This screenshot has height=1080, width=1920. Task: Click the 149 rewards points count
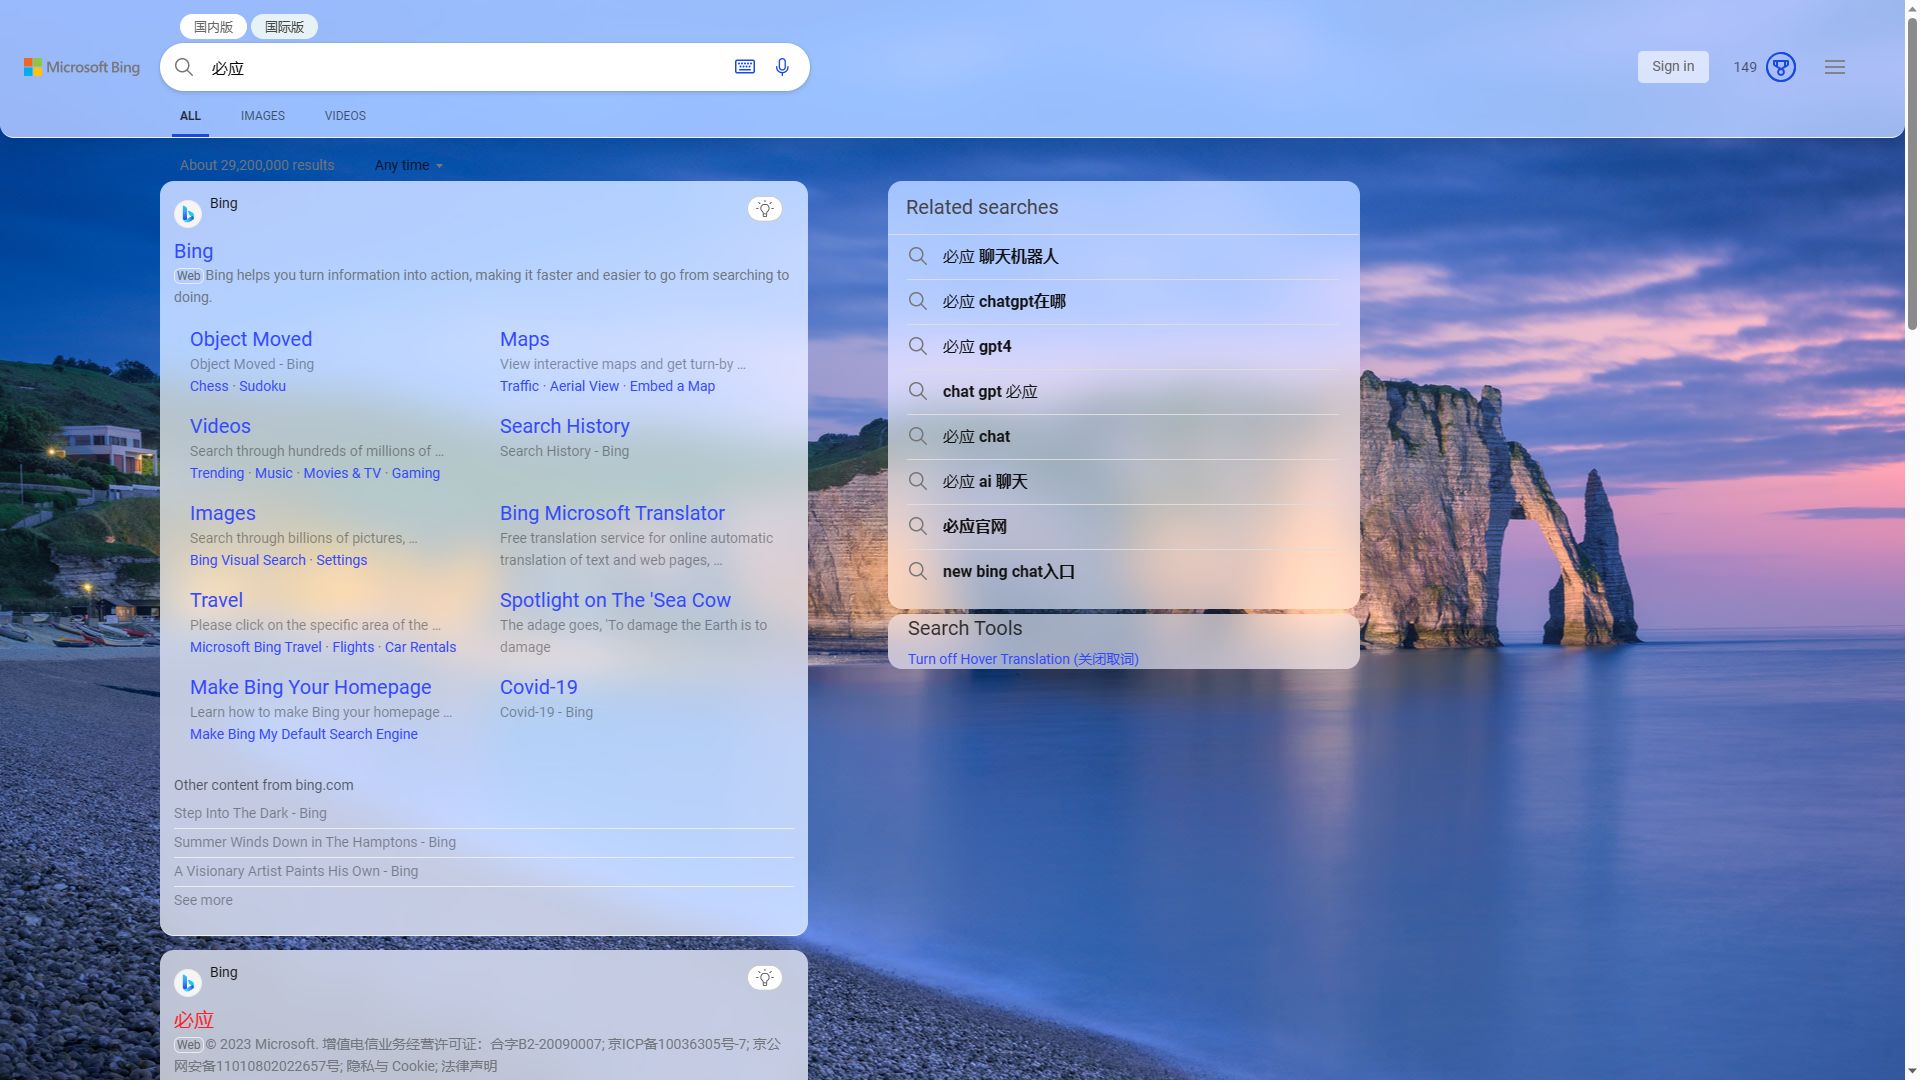[x=1745, y=67]
